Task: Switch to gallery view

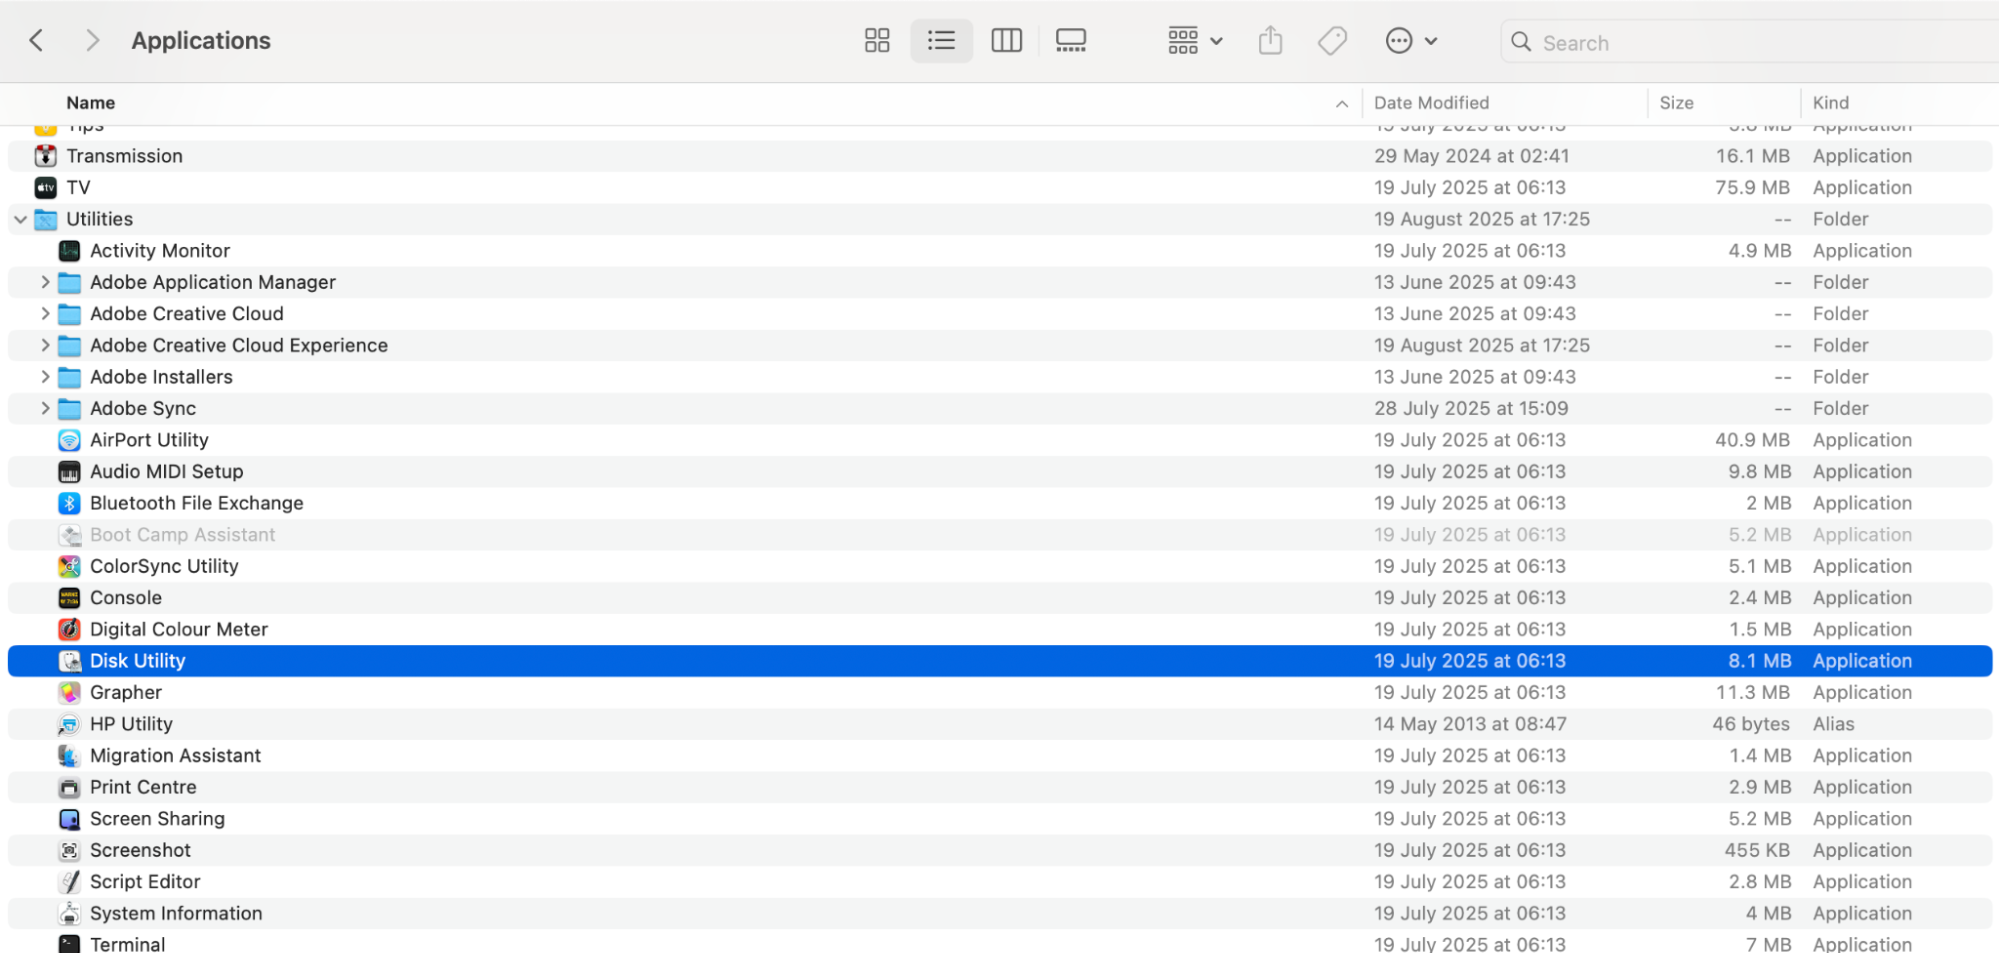Action: coord(1070,41)
